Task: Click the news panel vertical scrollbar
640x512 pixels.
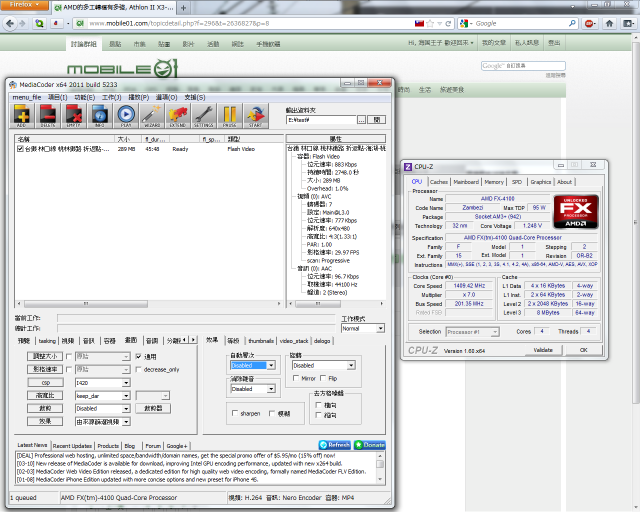Action: click(x=380, y=467)
